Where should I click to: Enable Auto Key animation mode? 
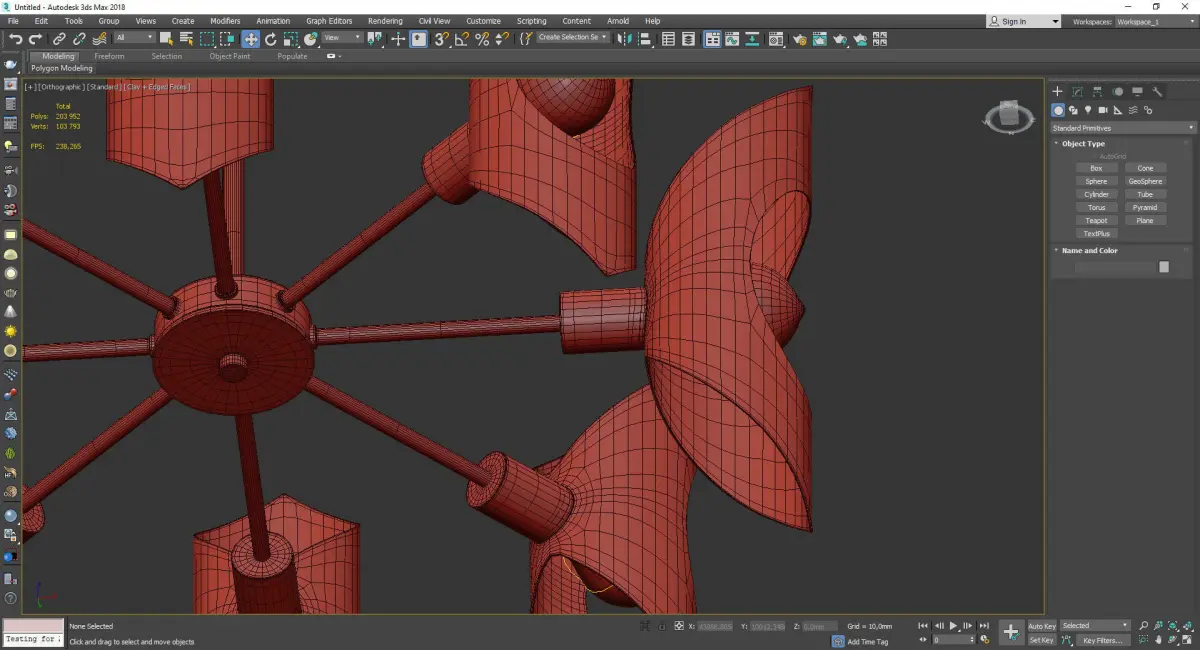[1041, 626]
